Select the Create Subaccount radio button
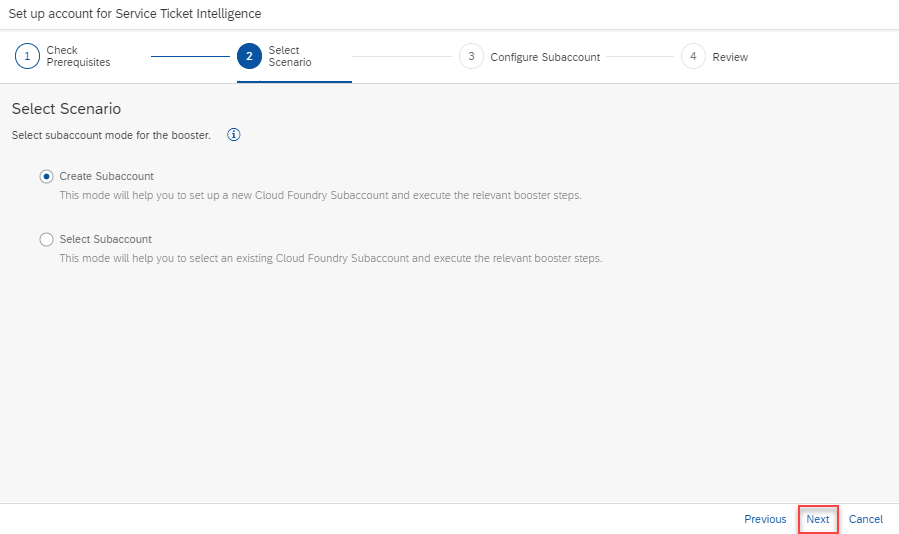 pos(46,177)
